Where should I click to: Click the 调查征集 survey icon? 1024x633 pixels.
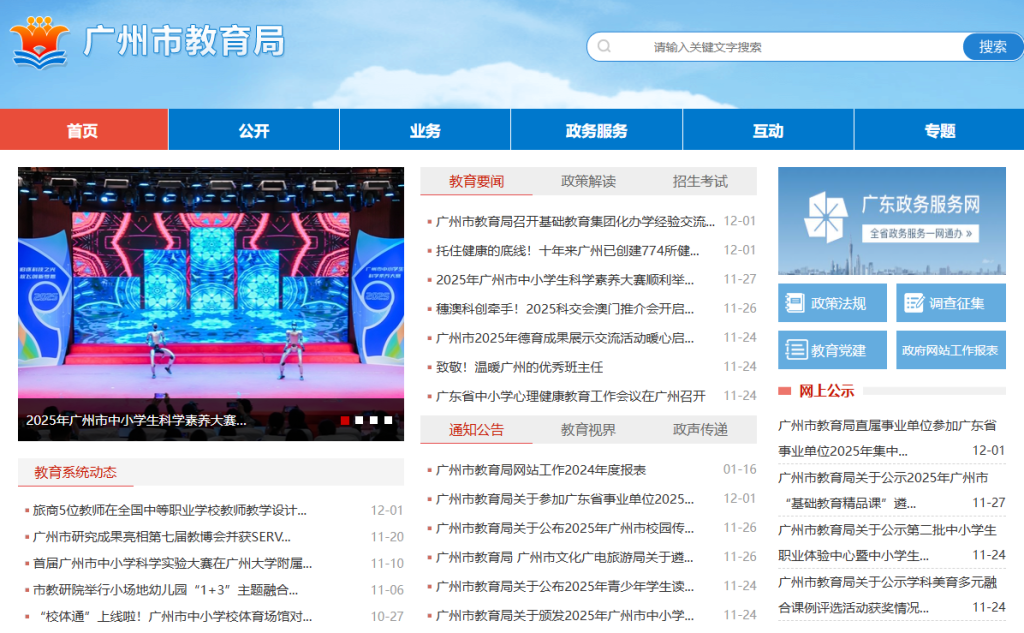tap(913, 302)
